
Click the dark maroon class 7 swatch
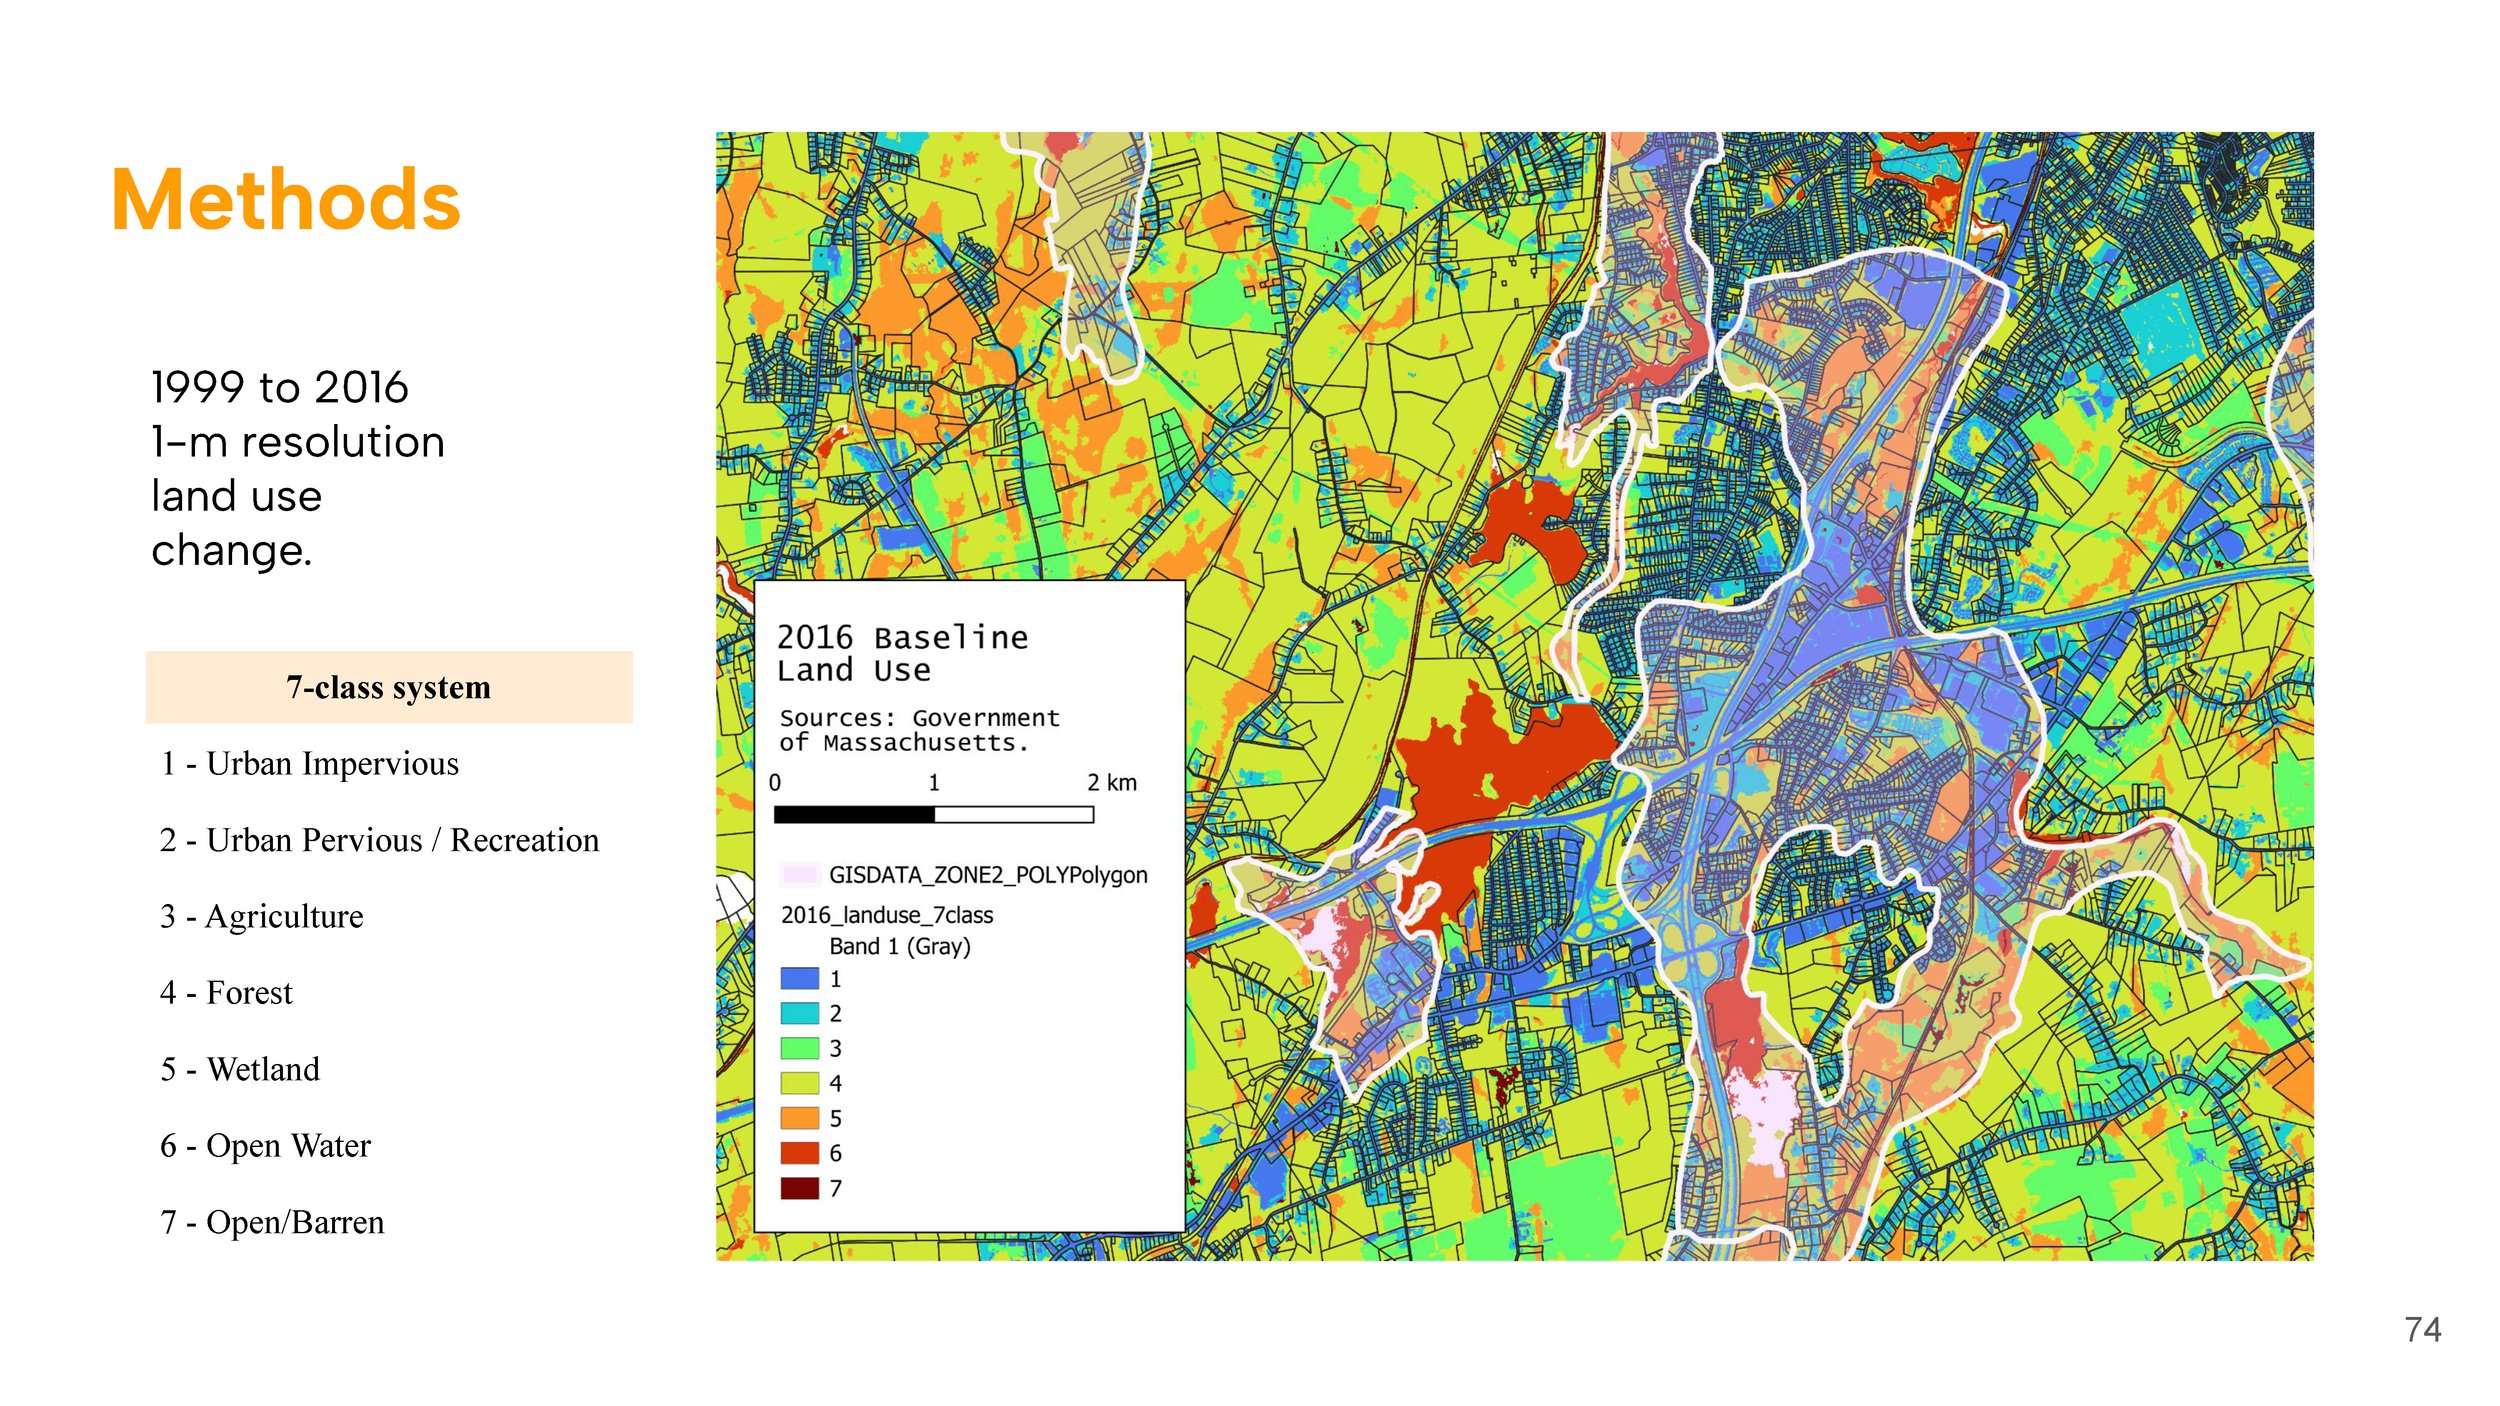(x=800, y=1188)
